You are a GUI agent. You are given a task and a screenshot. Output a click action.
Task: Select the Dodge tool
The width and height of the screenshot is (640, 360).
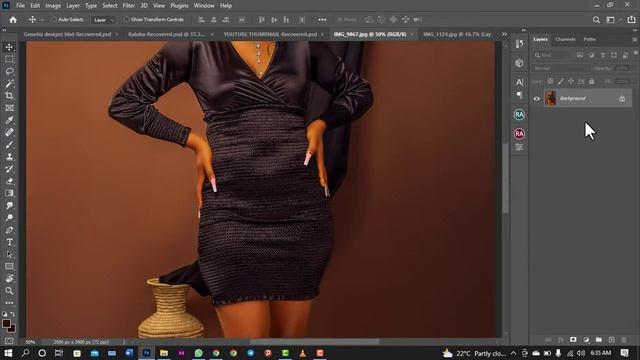pos(9,218)
